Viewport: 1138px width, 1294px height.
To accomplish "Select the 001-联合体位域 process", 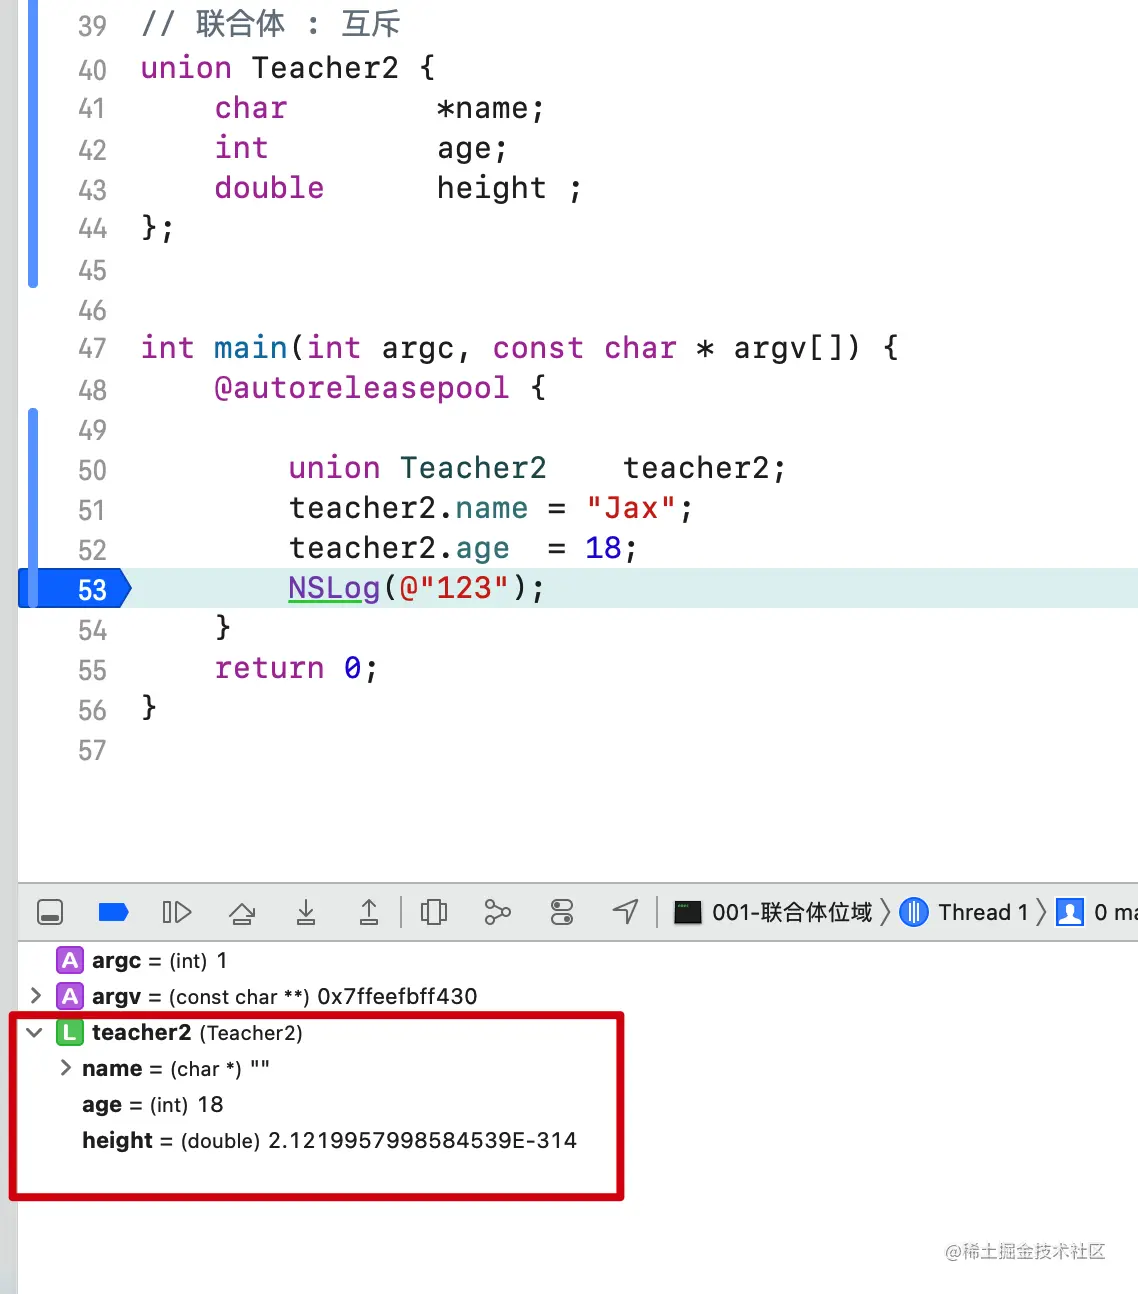I will pyautogui.click(x=774, y=912).
